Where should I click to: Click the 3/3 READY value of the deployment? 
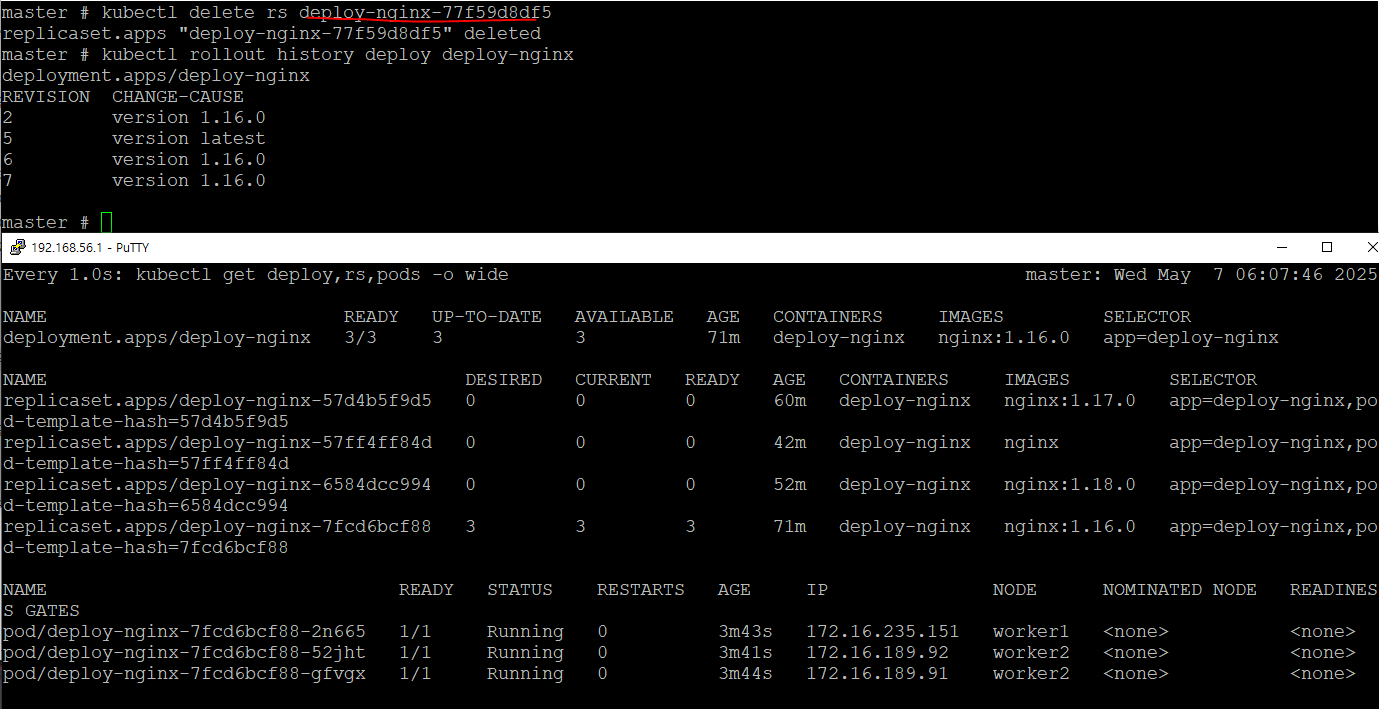point(360,337)
